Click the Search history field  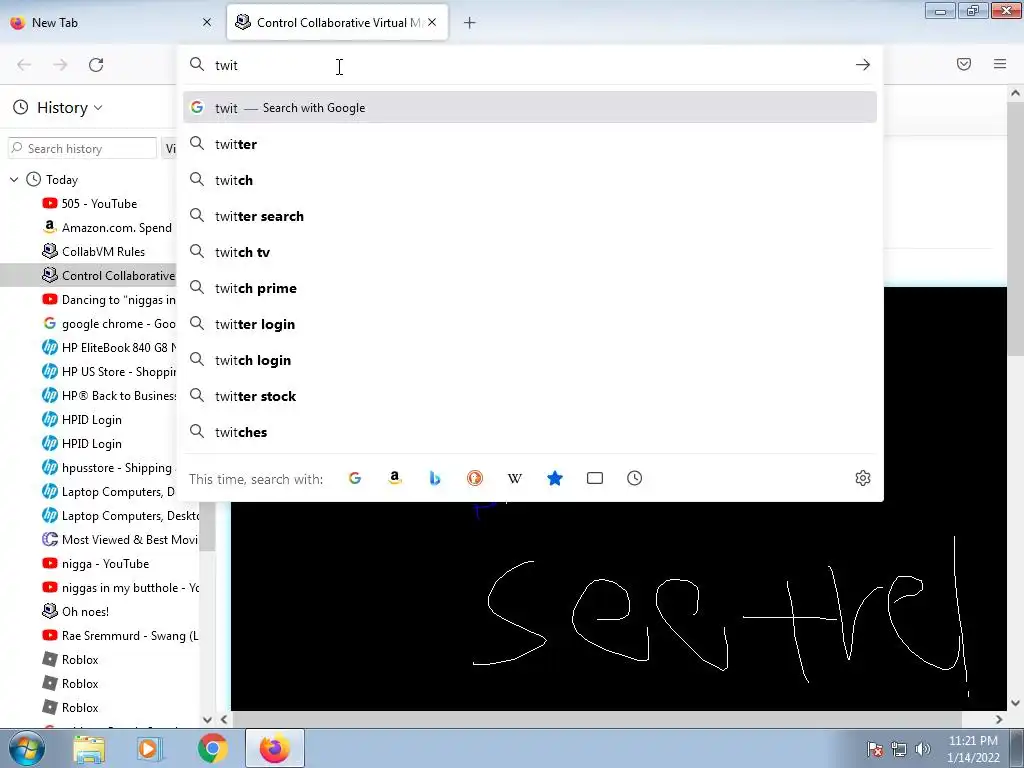(x=83, y=149)
